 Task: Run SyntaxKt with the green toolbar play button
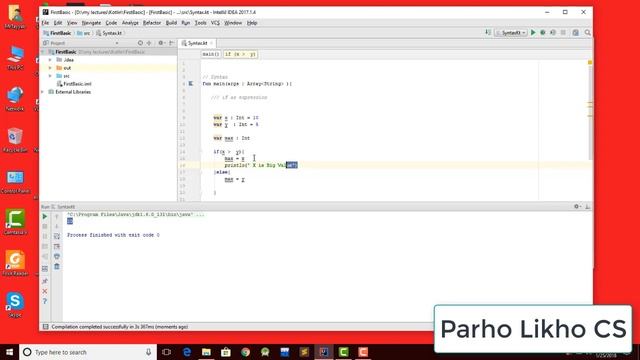[x=533, y=33]
